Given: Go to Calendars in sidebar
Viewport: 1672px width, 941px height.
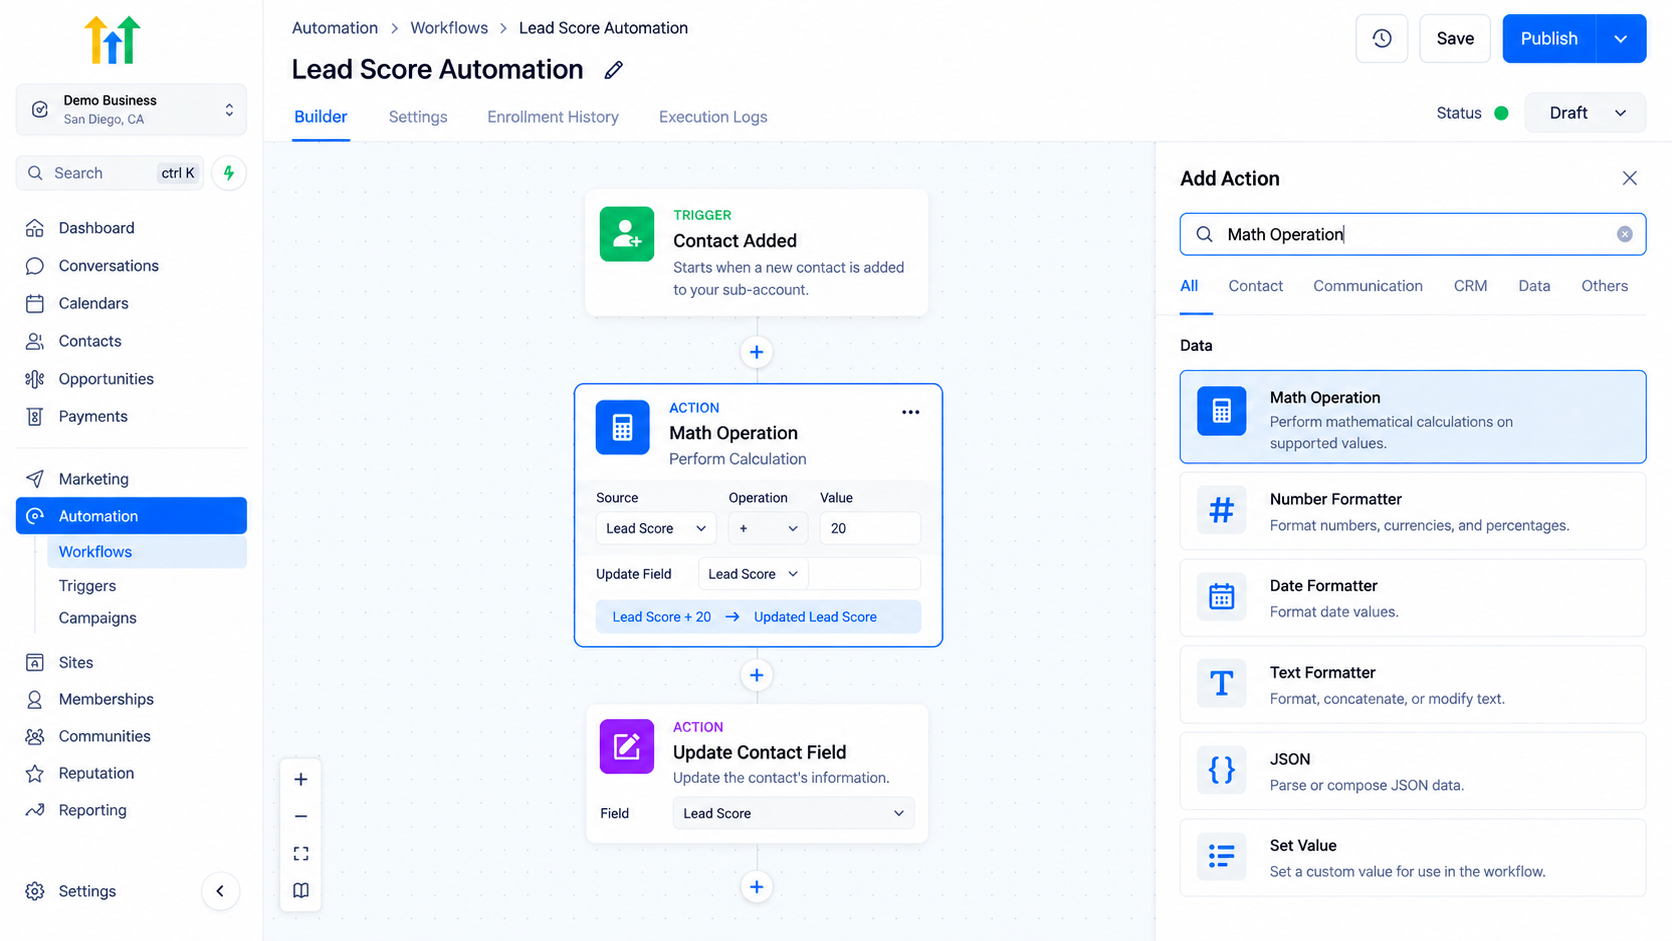Looking at the screenshot, I should tap(93, 303).
